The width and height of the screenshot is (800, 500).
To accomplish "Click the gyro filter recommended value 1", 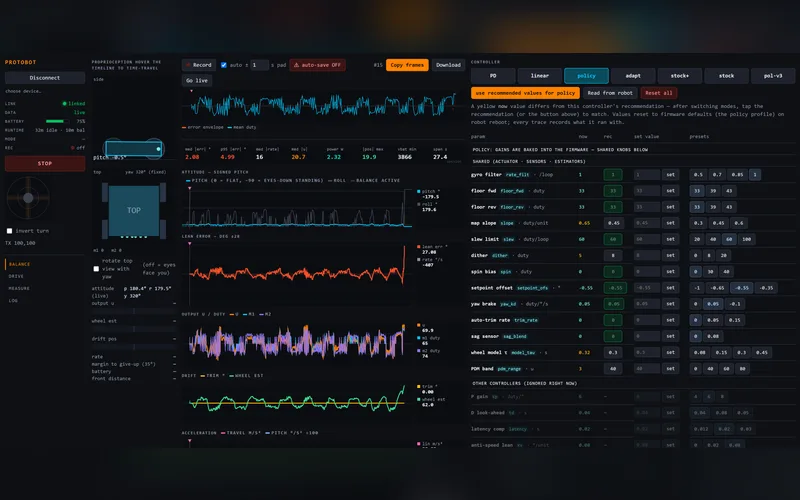I will (613, 174).
